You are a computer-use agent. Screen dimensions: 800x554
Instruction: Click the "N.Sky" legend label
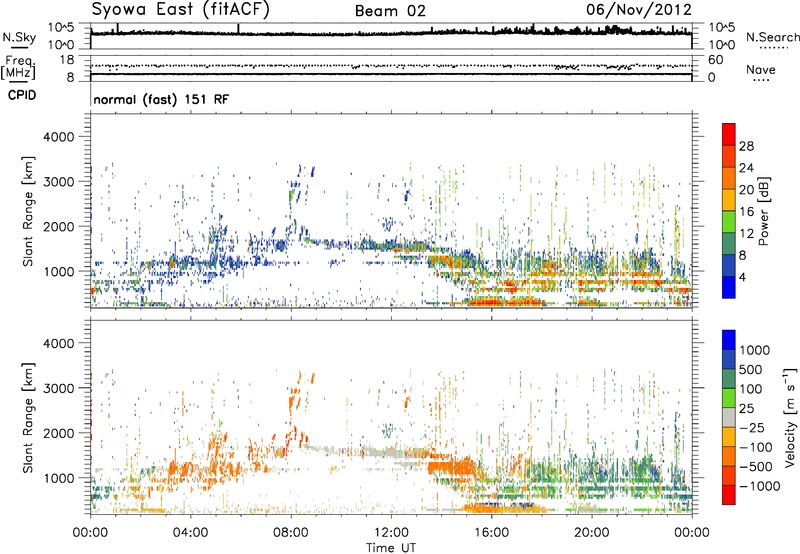click(x=19, y=37)
